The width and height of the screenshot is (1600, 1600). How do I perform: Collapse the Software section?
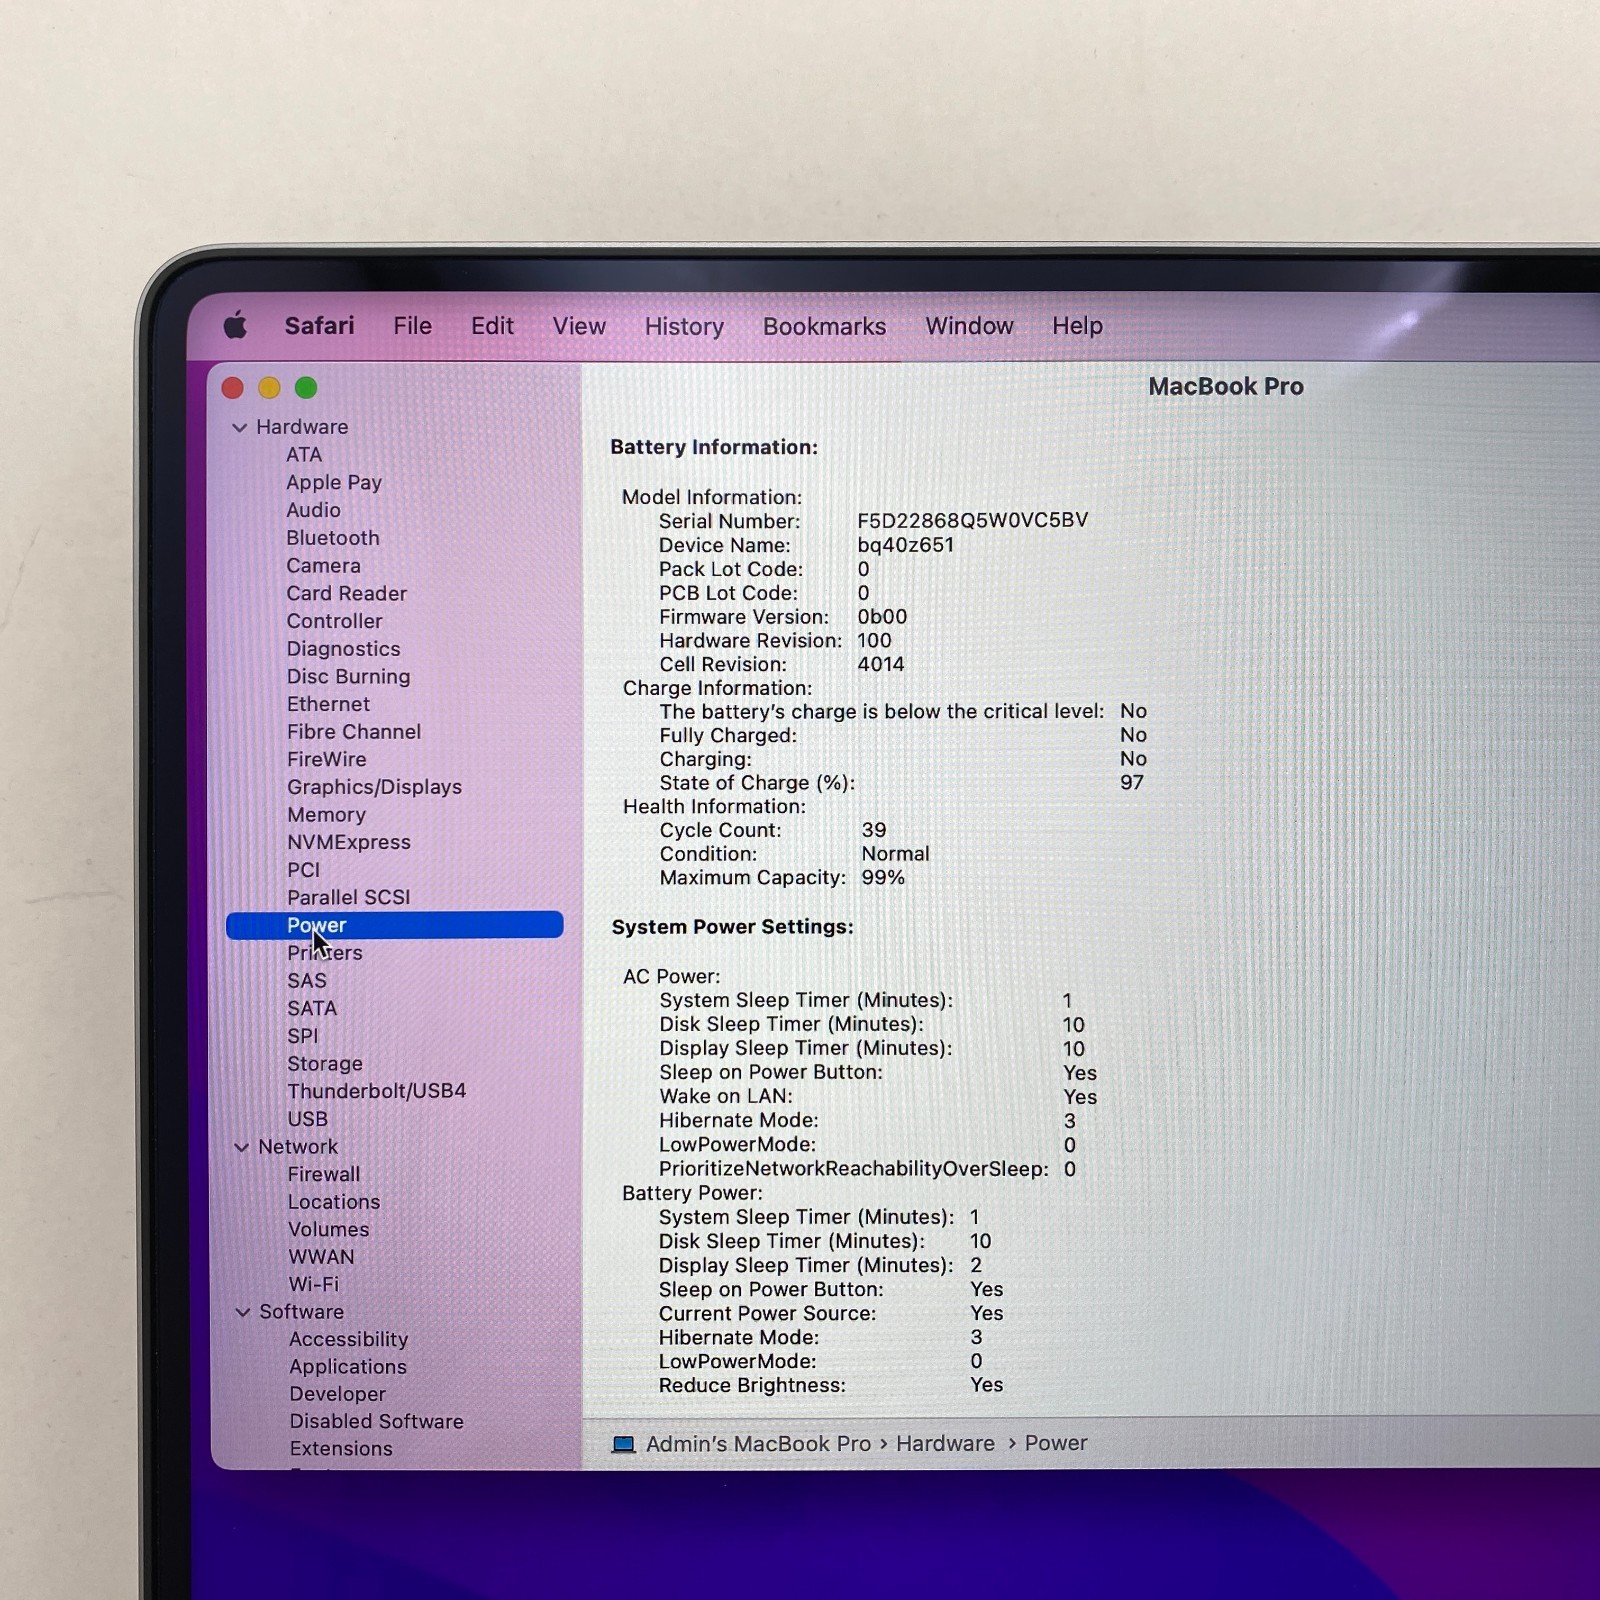(242, 1312)
